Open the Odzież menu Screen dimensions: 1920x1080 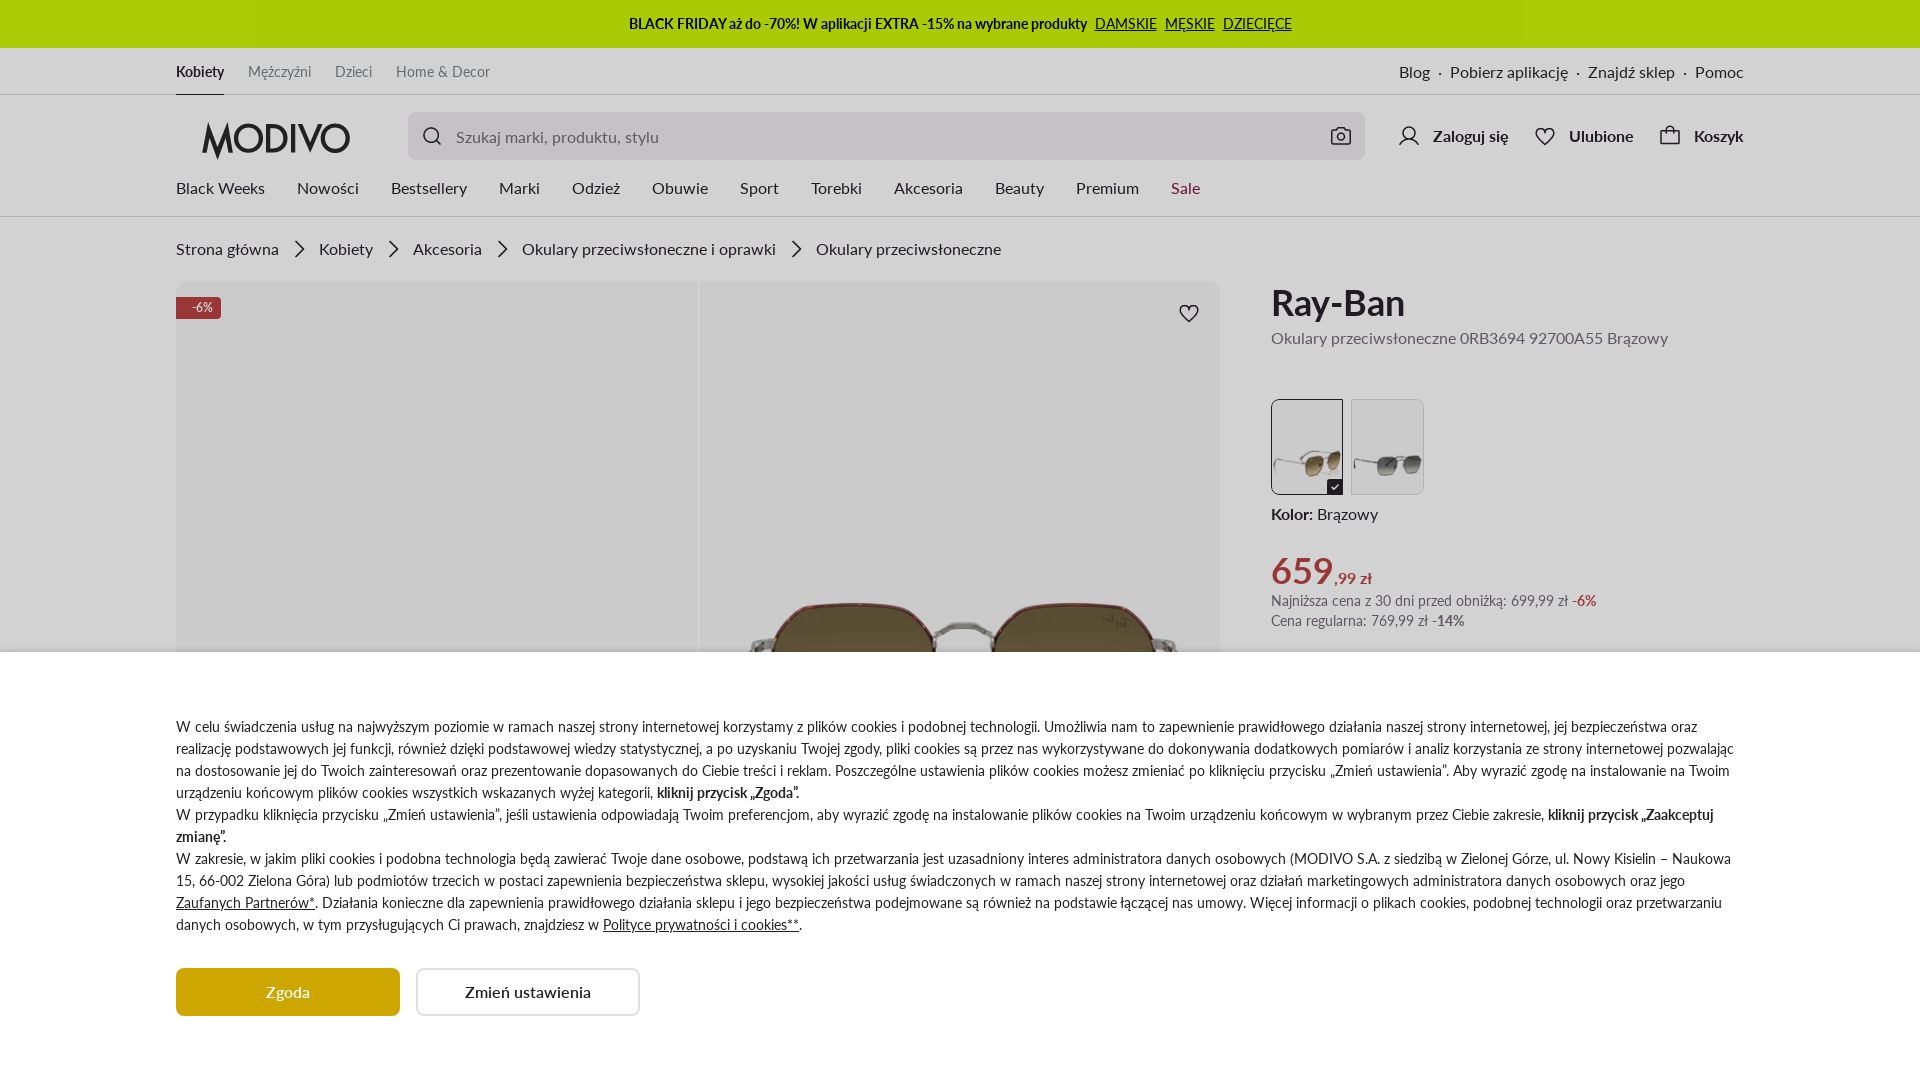pos(596,188)
